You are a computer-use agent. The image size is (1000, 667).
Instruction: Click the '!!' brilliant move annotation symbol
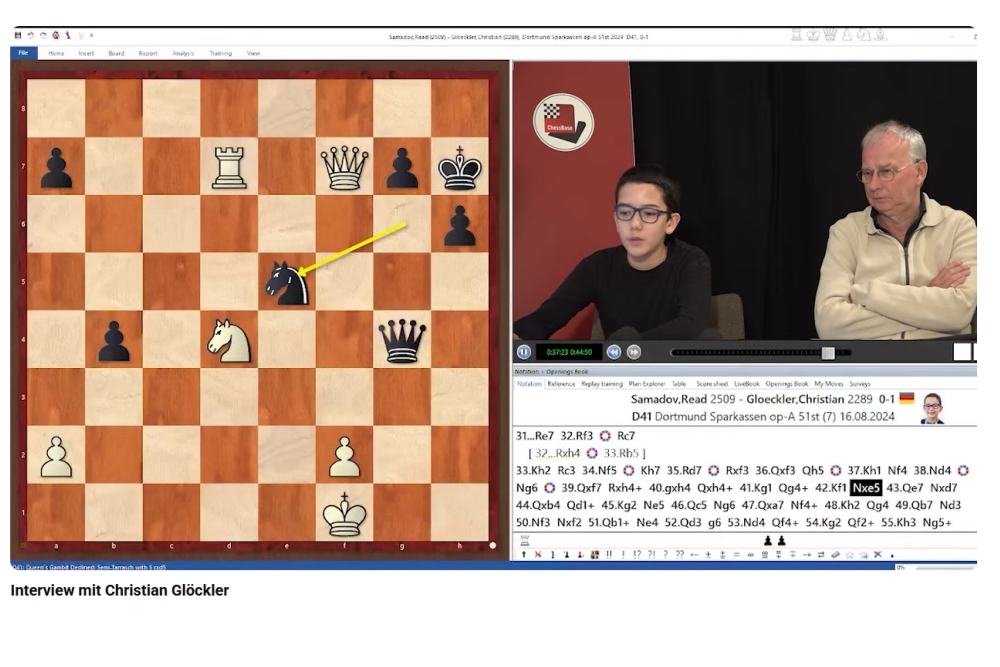pyautogui.click(x=608, y=555)
